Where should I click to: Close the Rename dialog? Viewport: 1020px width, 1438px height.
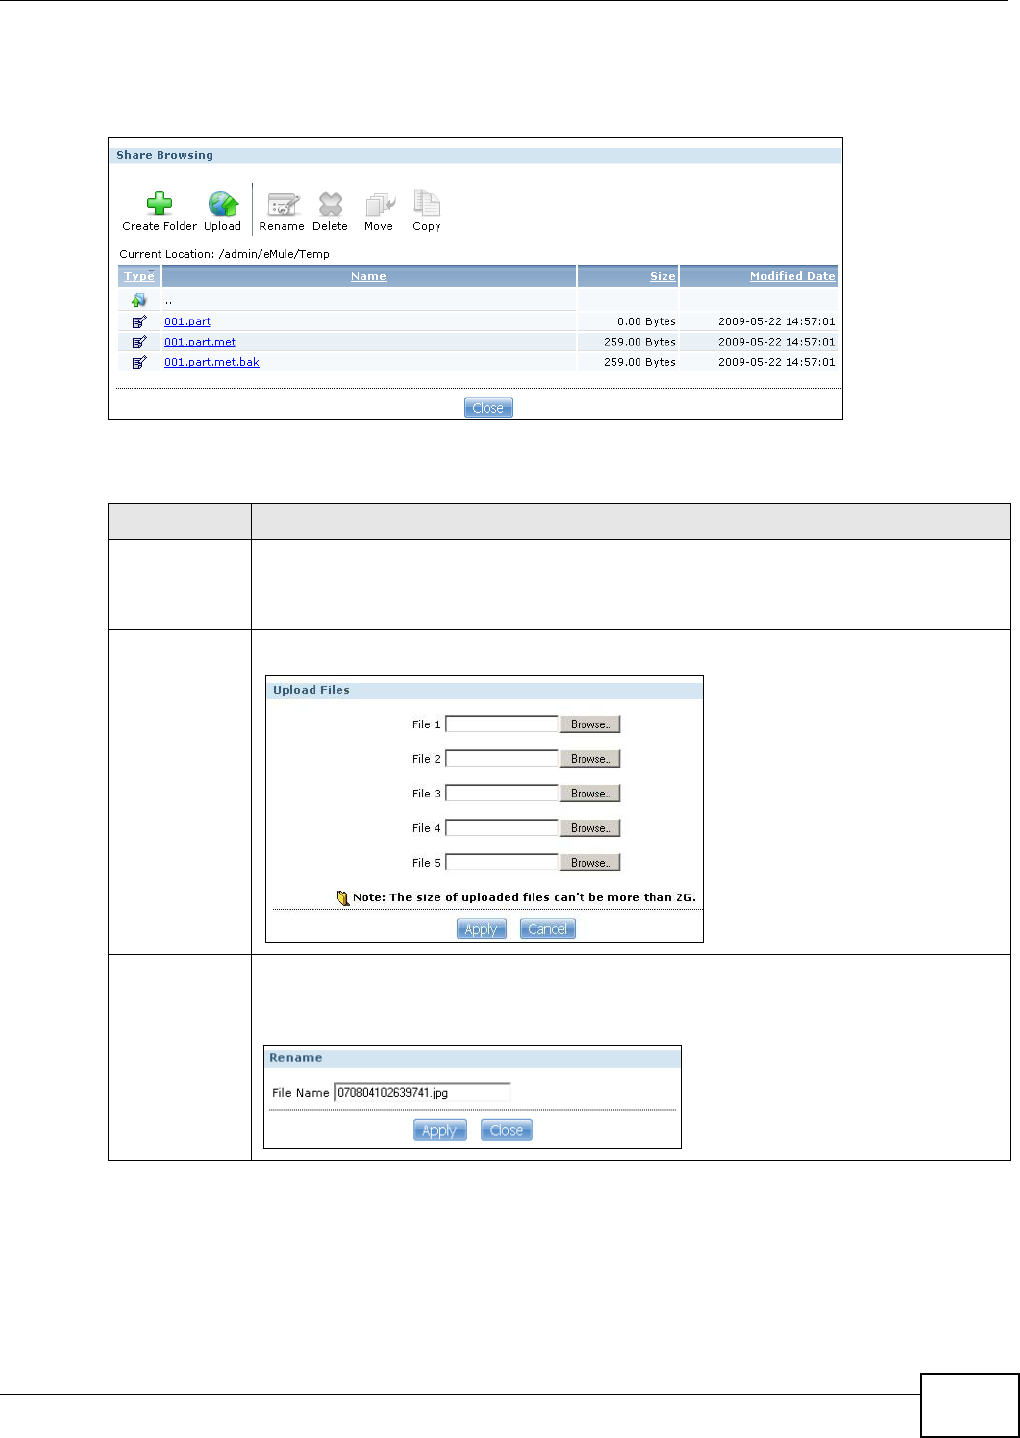coord(507,1130)
